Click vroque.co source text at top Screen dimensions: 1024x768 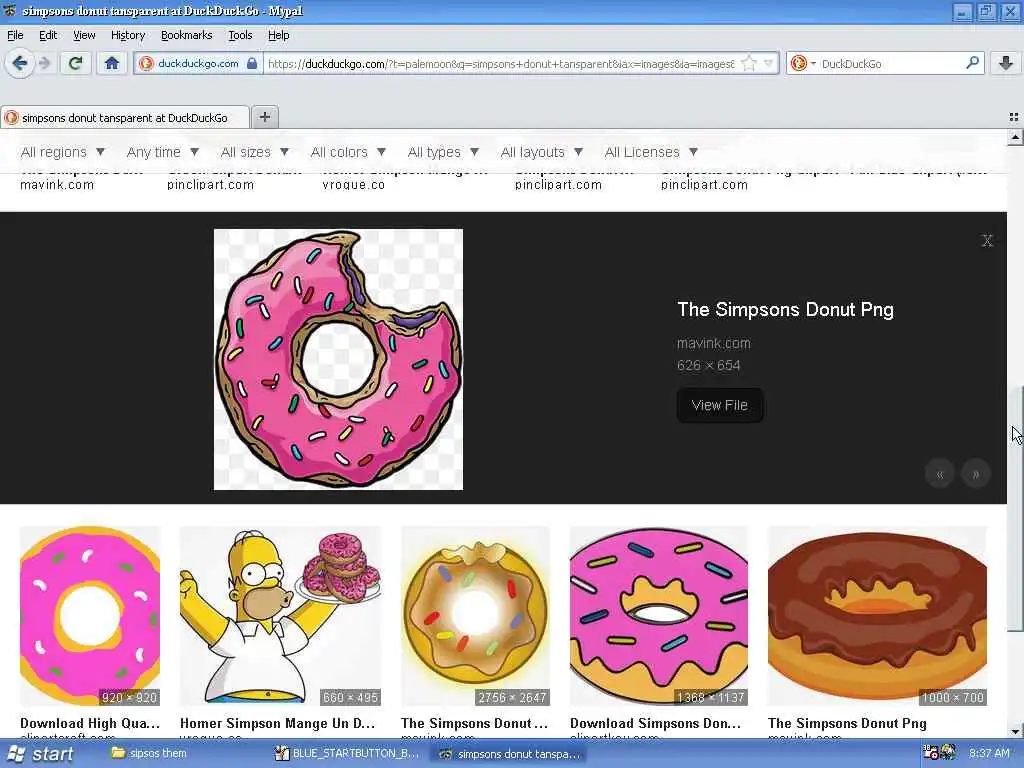[x=353, y=185]
